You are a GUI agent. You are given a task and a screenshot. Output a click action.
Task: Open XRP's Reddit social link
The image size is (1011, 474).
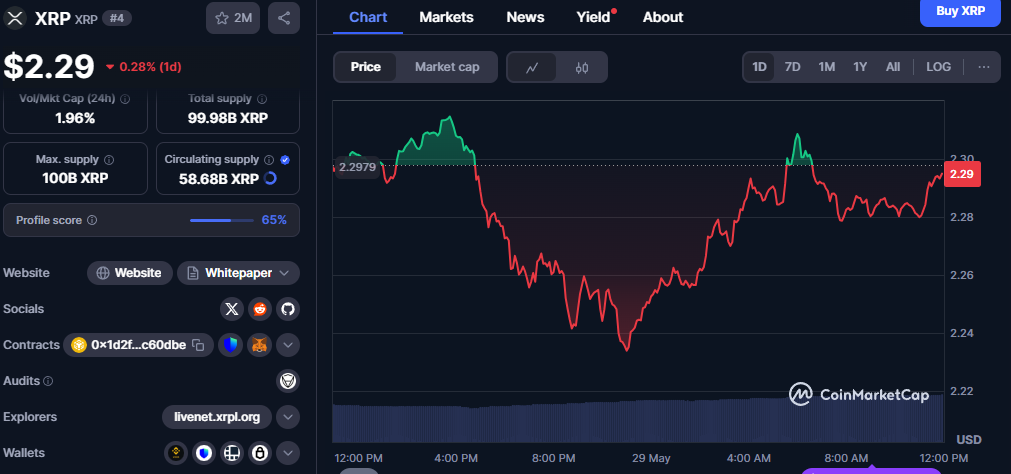(260, 309)
